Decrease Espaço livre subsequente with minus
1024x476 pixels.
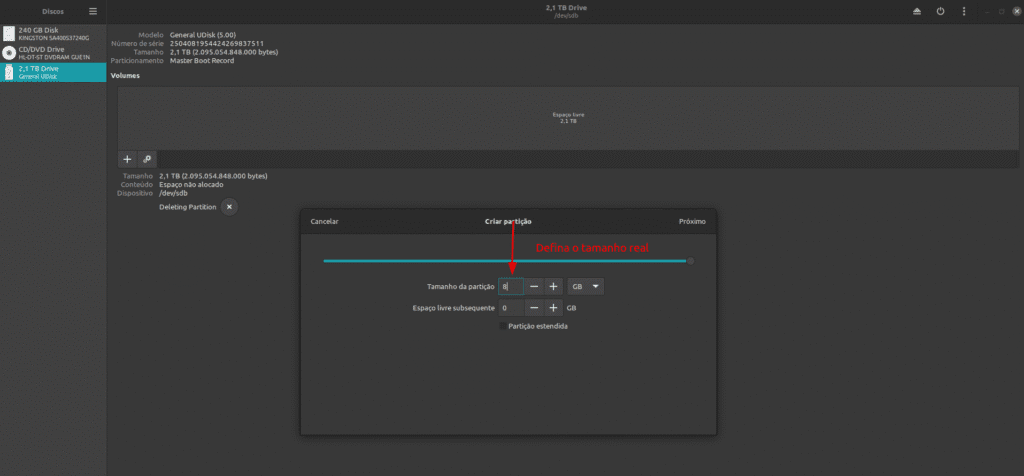(x=534, y=308)
